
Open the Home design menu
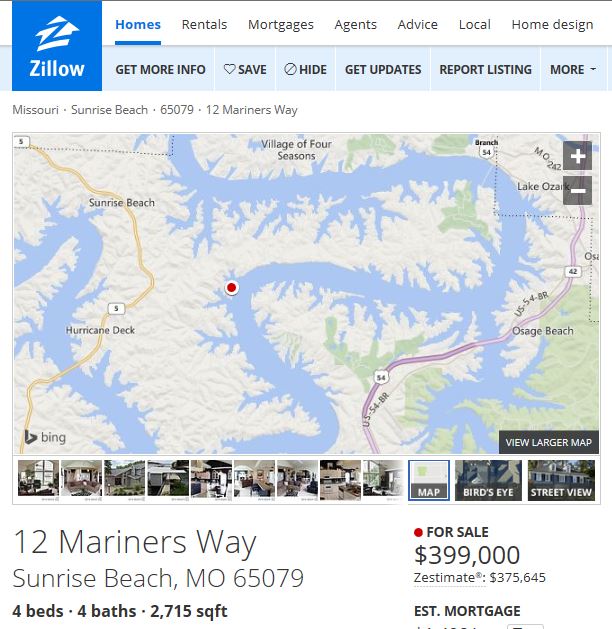552,24
